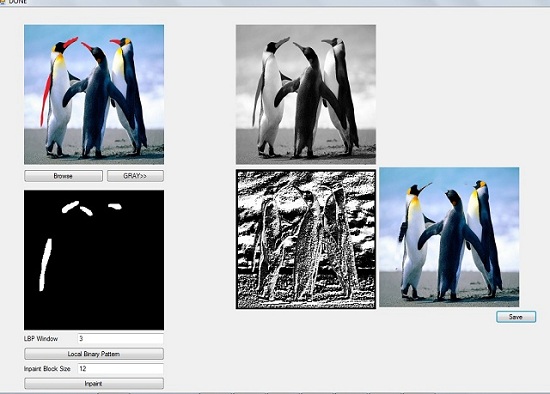Save the inpainted result
550x394 pixels.
tap(516, 316)
